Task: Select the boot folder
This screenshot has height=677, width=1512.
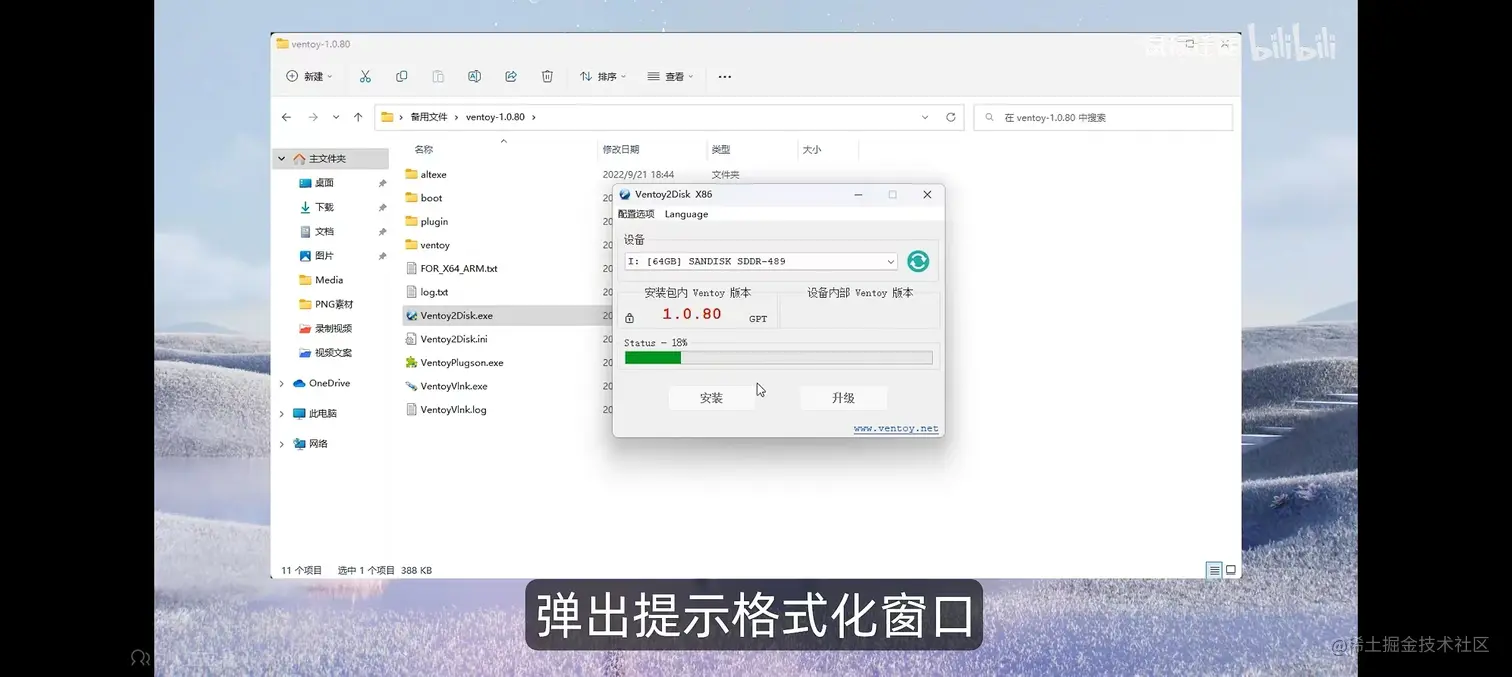Action: tap(431, 198)
